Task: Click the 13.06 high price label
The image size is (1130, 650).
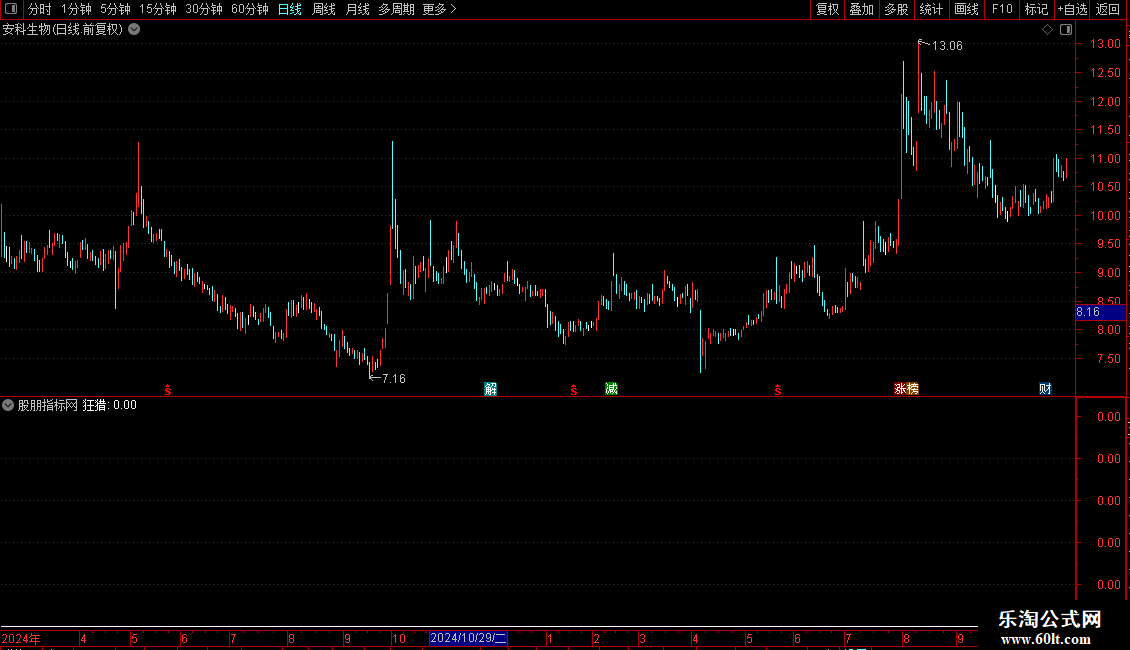Action: tap(947, 46)
